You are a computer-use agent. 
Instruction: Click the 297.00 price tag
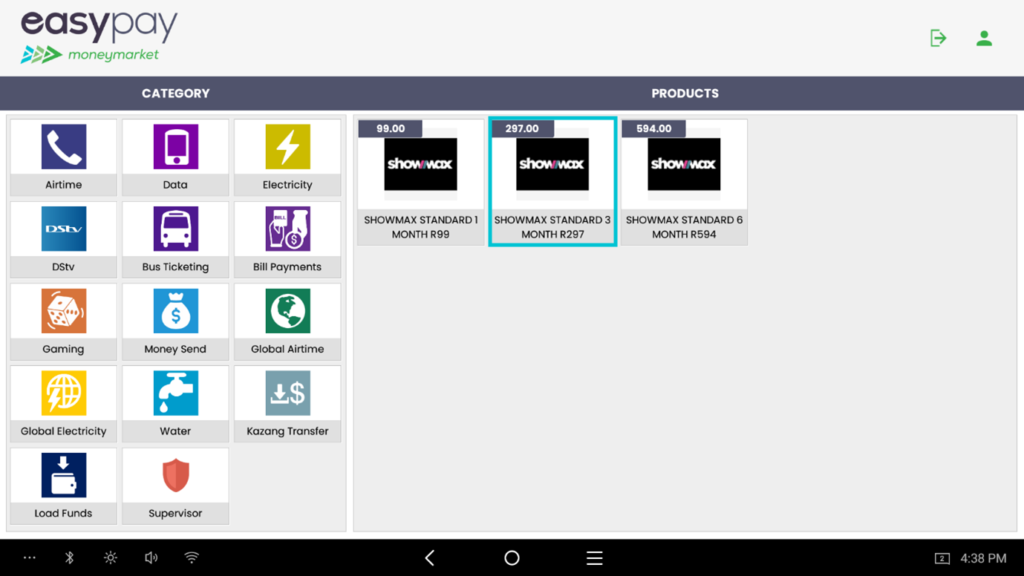(522, 129)
